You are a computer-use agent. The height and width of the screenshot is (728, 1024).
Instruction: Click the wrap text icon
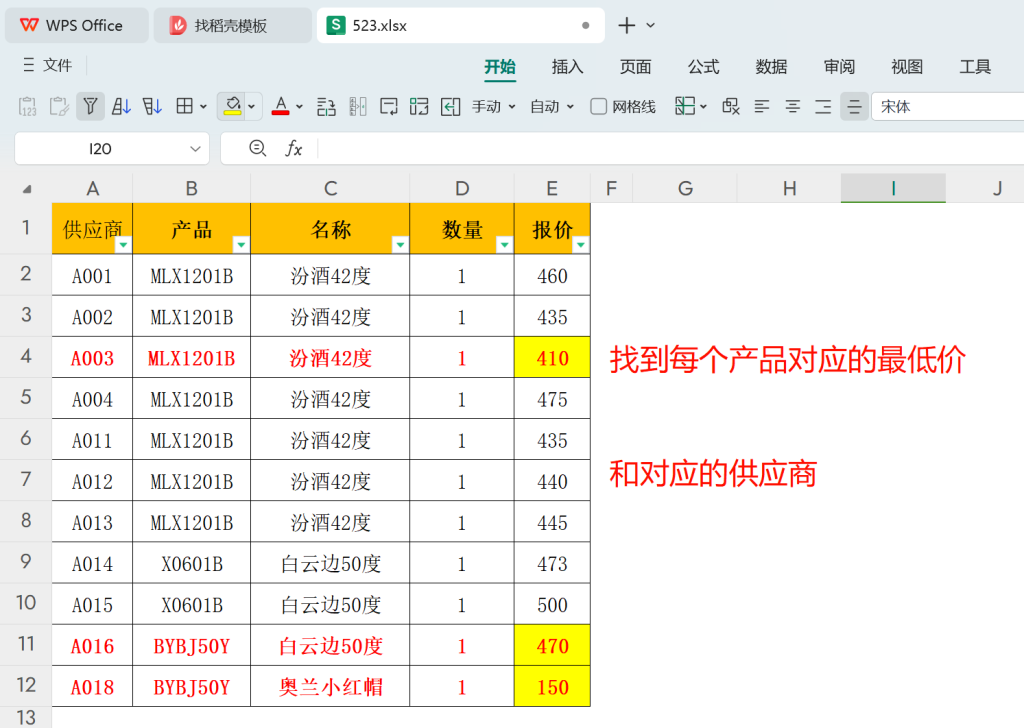[389, 106]
